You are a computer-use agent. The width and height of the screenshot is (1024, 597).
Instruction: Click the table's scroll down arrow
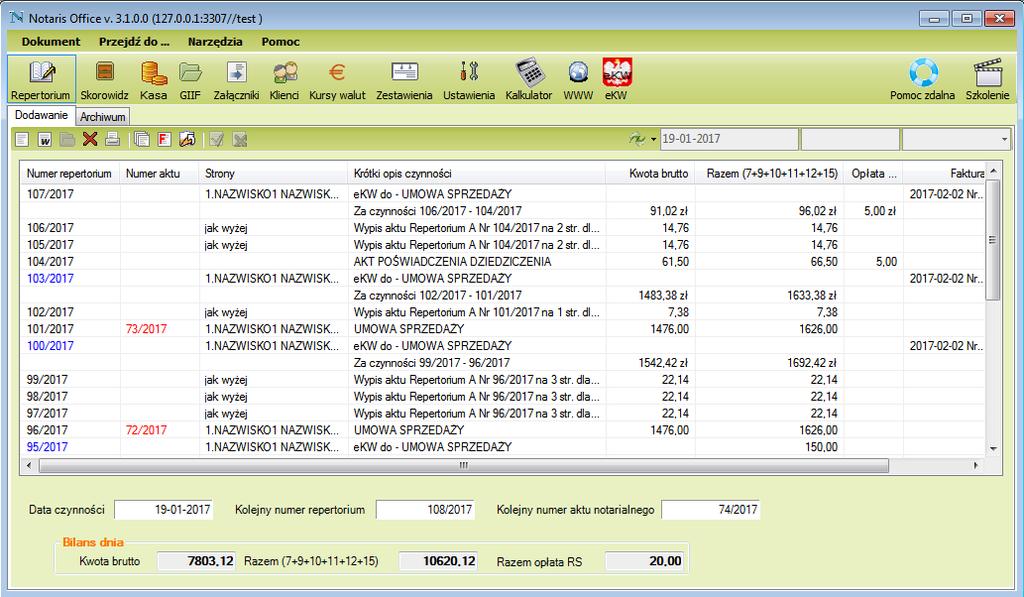(993, 449)
